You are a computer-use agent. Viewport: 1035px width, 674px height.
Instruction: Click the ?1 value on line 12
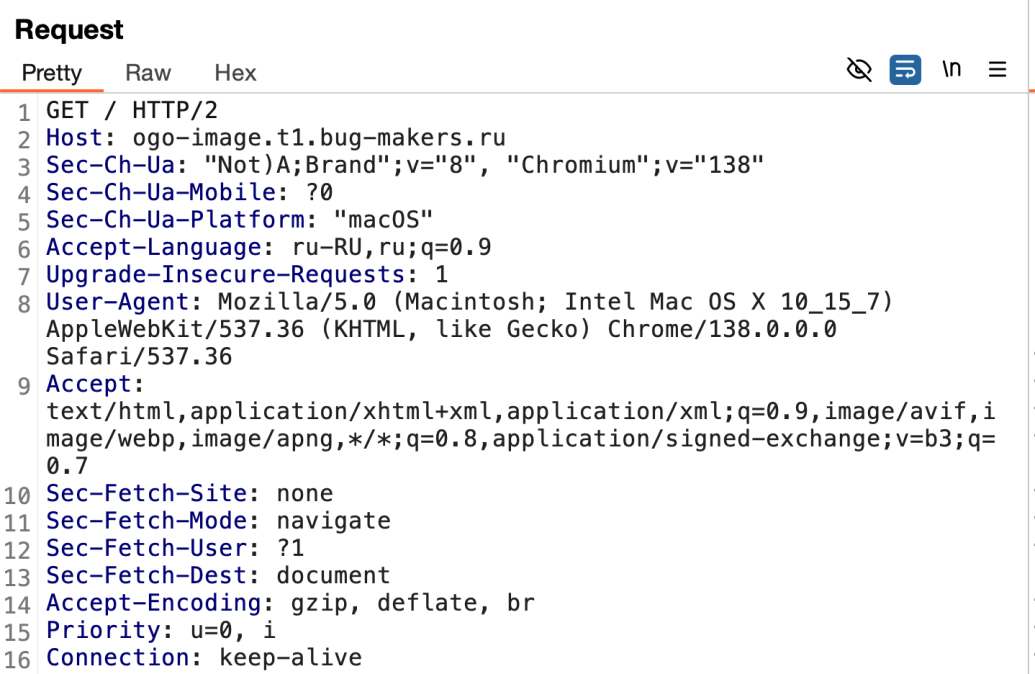[x=290, y=548]
